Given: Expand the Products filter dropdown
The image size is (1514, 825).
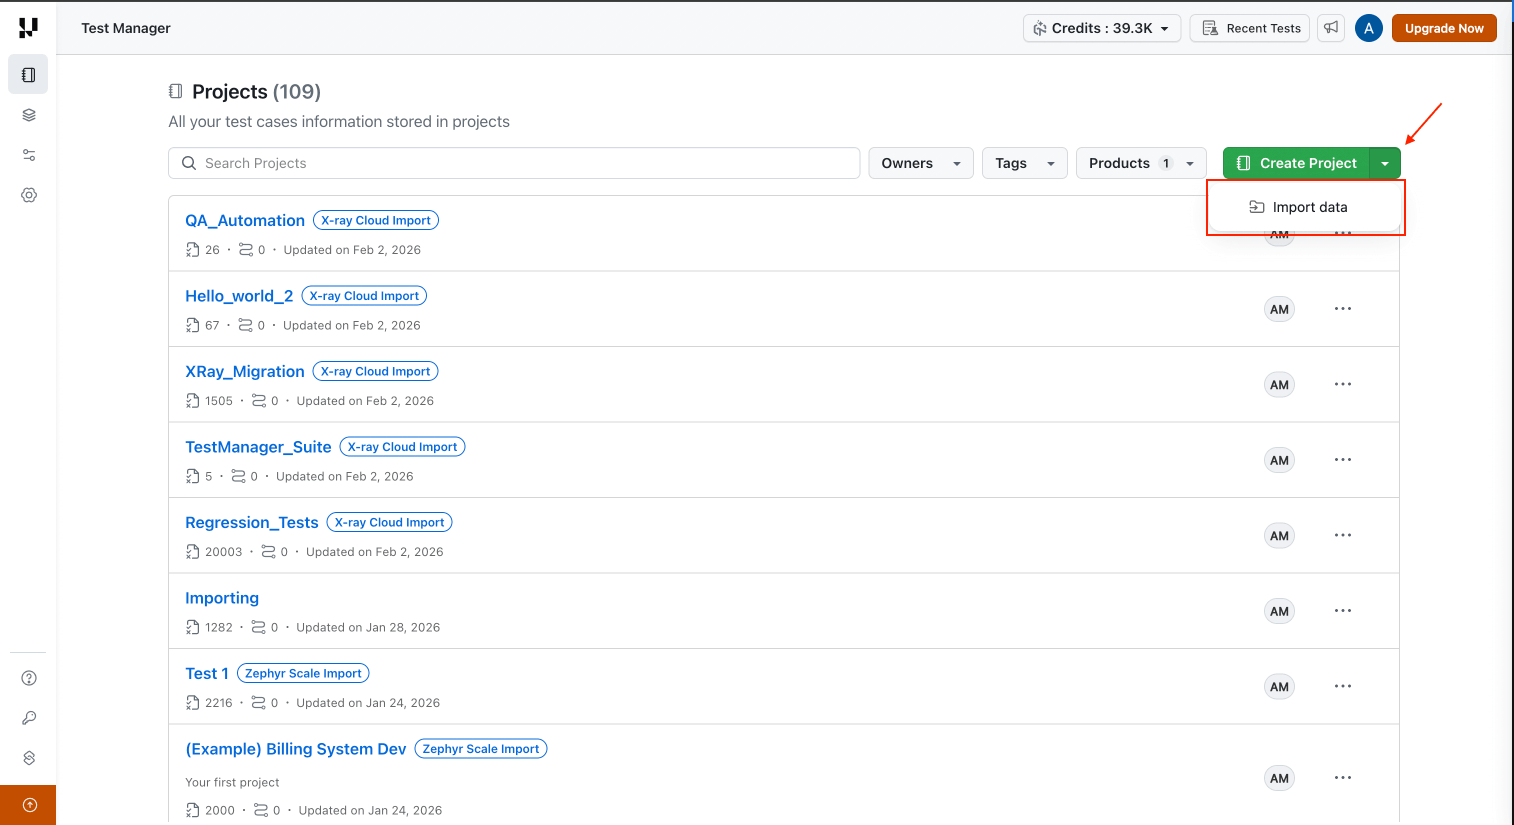Looking at the screenshot, I should click(1140, 162).
